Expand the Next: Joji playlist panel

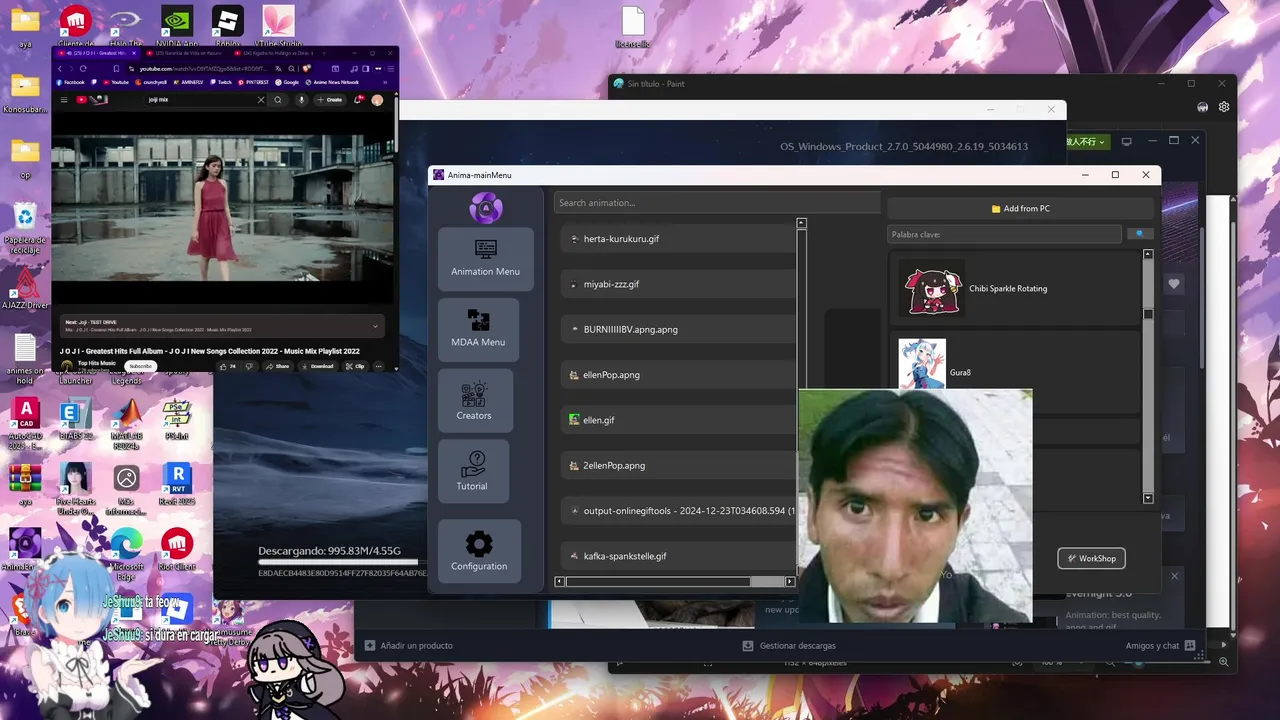pos(376,326)
